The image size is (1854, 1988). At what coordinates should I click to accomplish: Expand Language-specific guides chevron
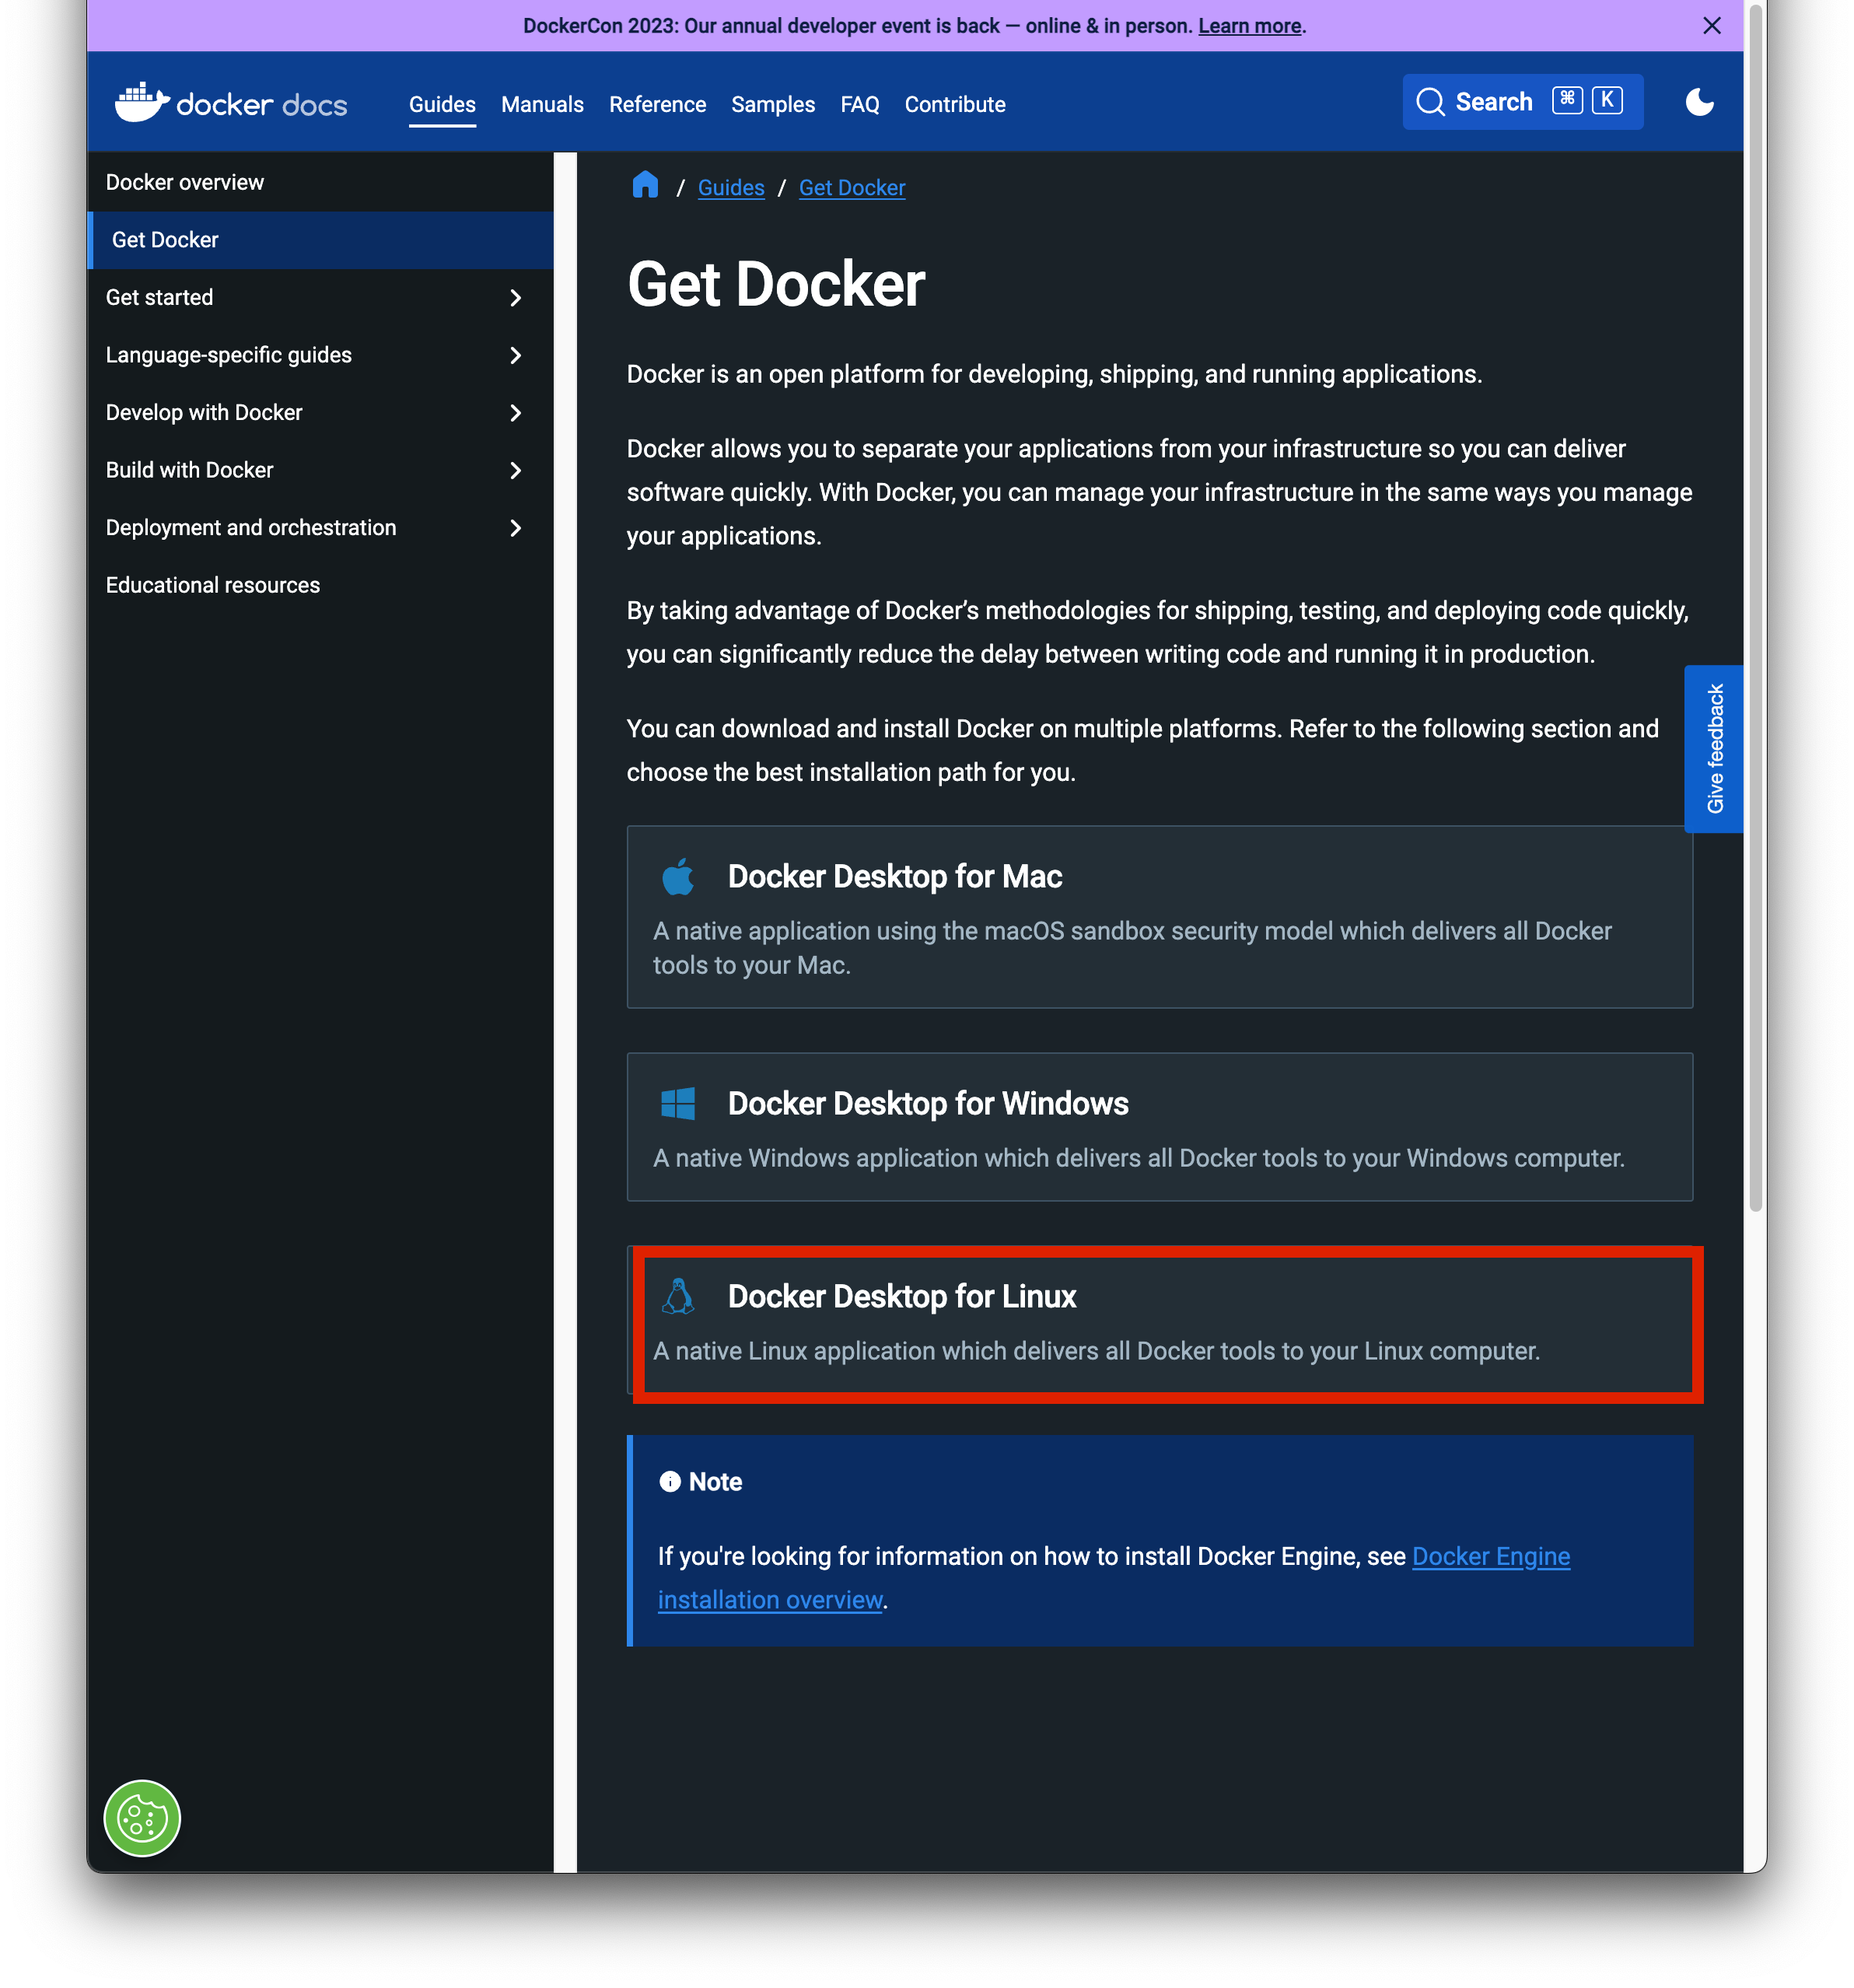(x=515, y=355)
